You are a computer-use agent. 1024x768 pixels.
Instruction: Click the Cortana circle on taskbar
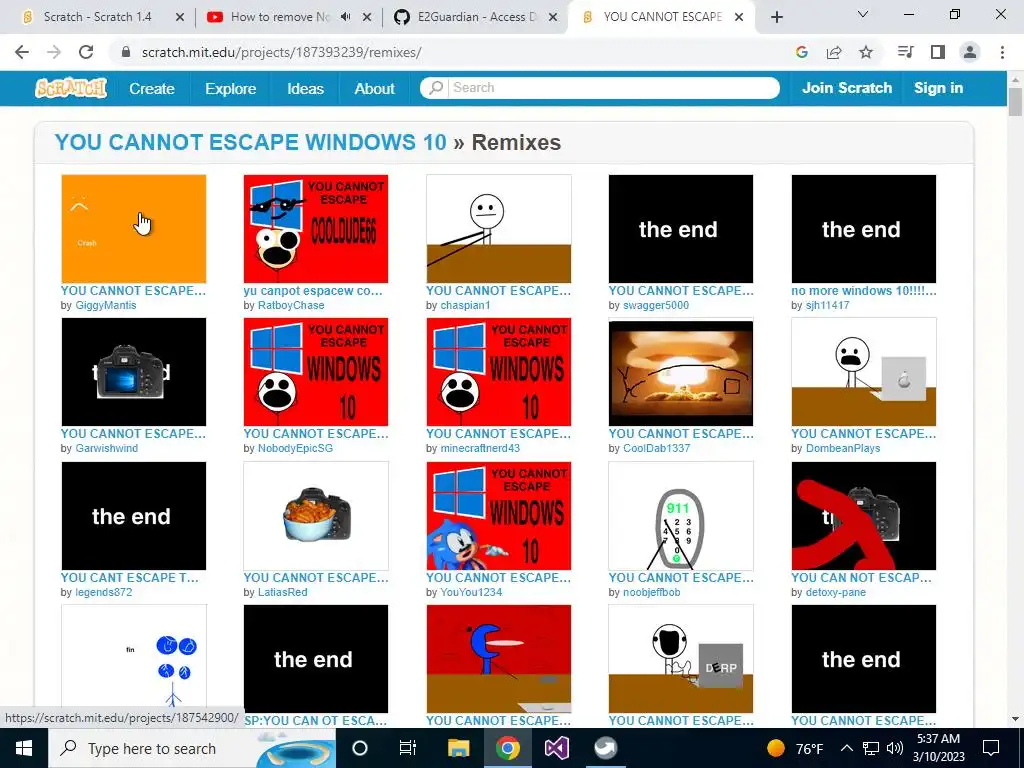pyautogui.click(x=360, y=748)
